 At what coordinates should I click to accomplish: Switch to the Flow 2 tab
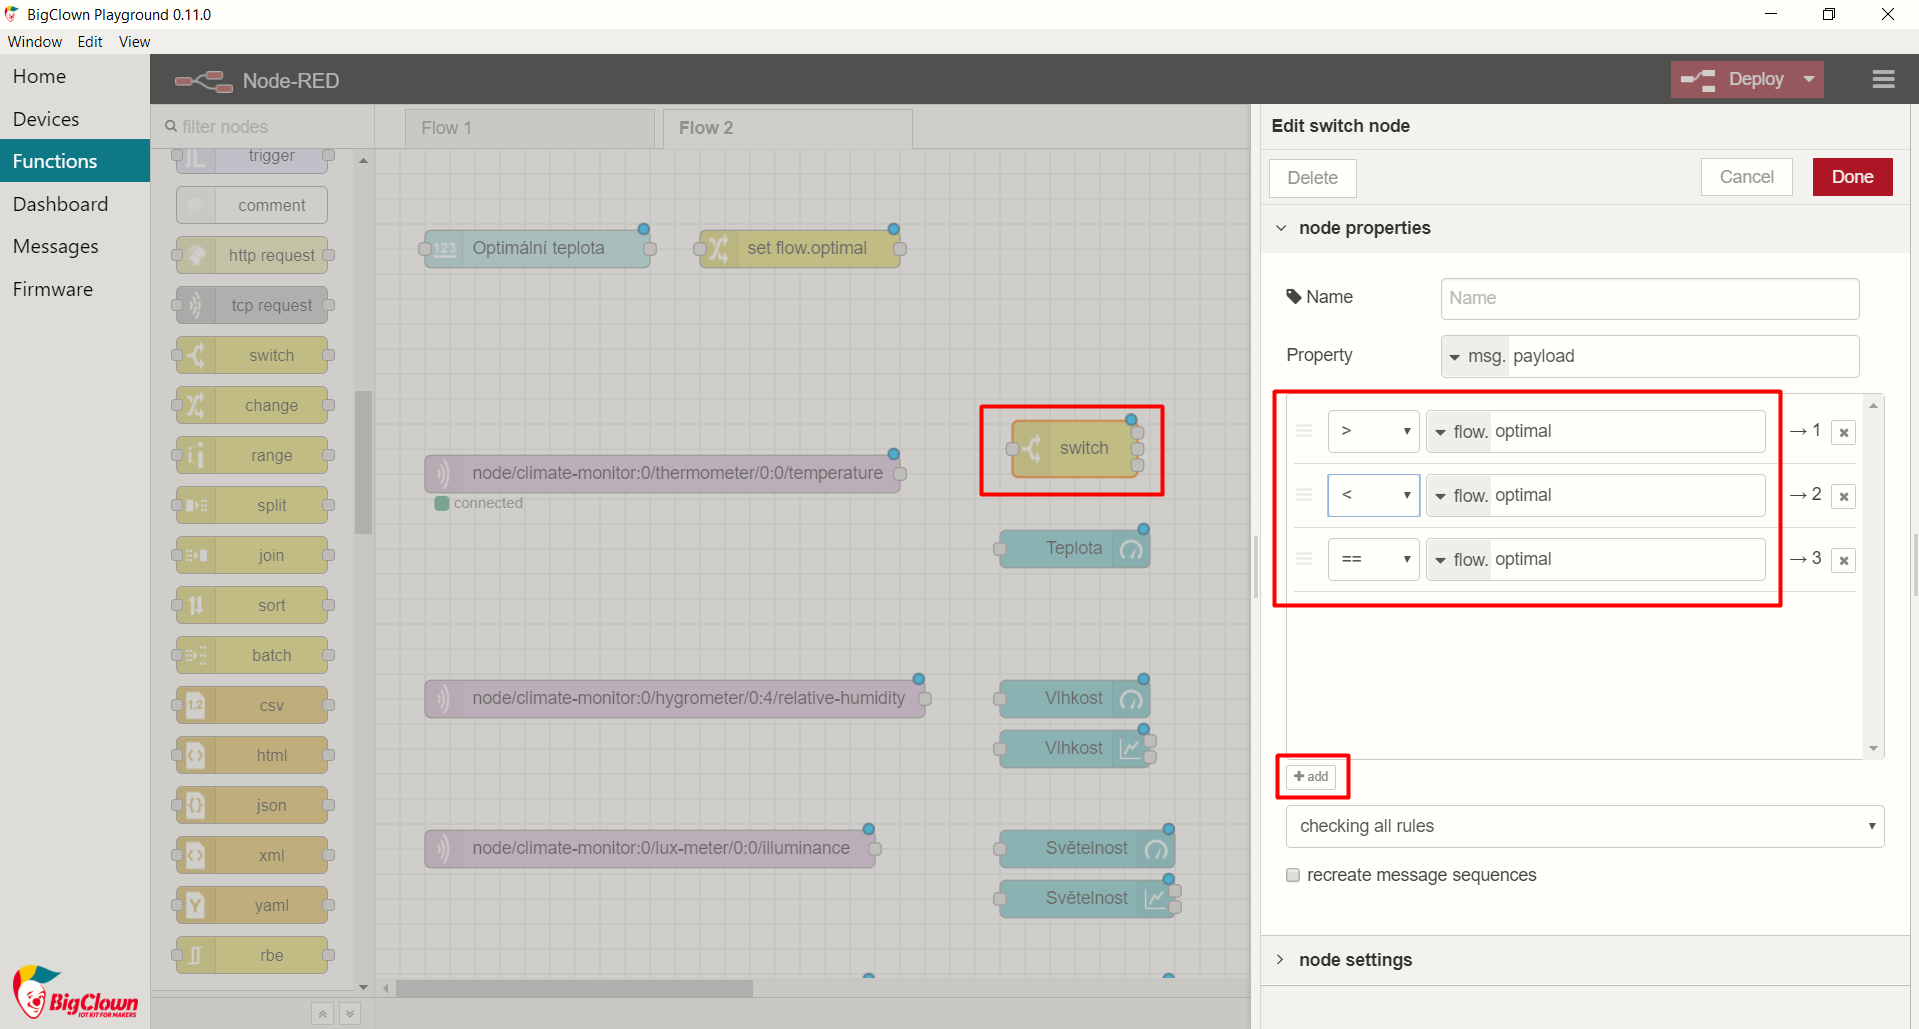click(788, 128)
